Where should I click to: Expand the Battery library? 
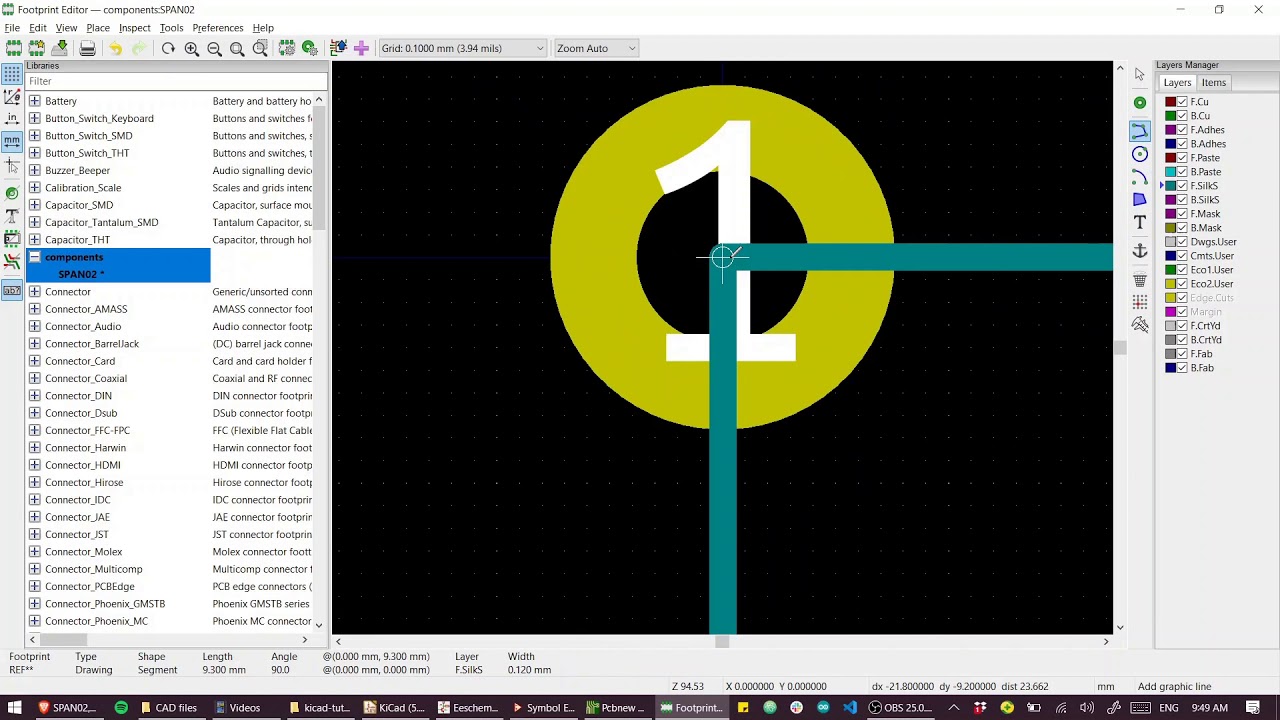click(35, 101)
